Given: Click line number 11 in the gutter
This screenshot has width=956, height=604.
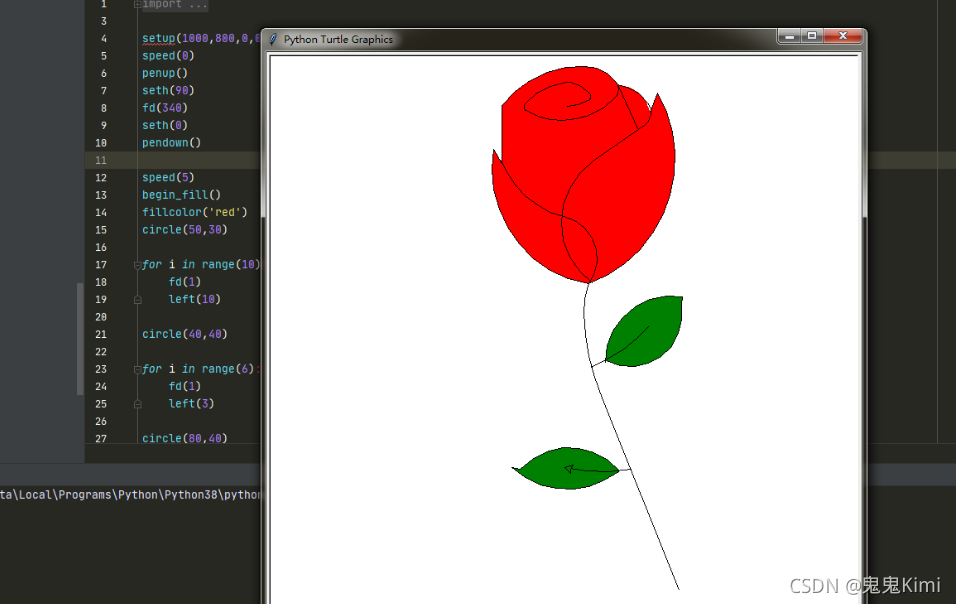Looking at the screenshot, I should [x=101, y=160].
